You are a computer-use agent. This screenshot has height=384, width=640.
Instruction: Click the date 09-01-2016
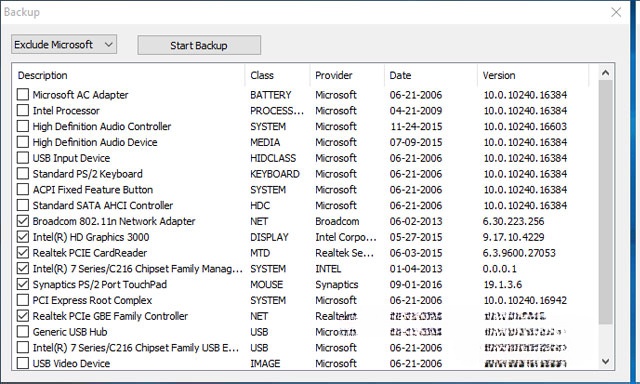point(416,284)
